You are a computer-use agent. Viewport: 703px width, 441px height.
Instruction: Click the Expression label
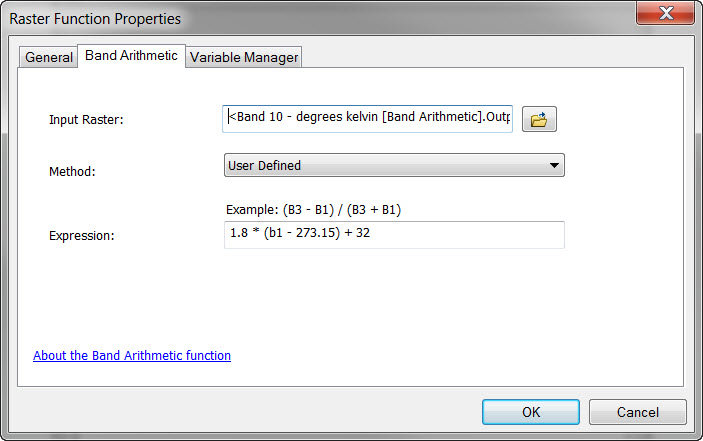pos(82,236)
